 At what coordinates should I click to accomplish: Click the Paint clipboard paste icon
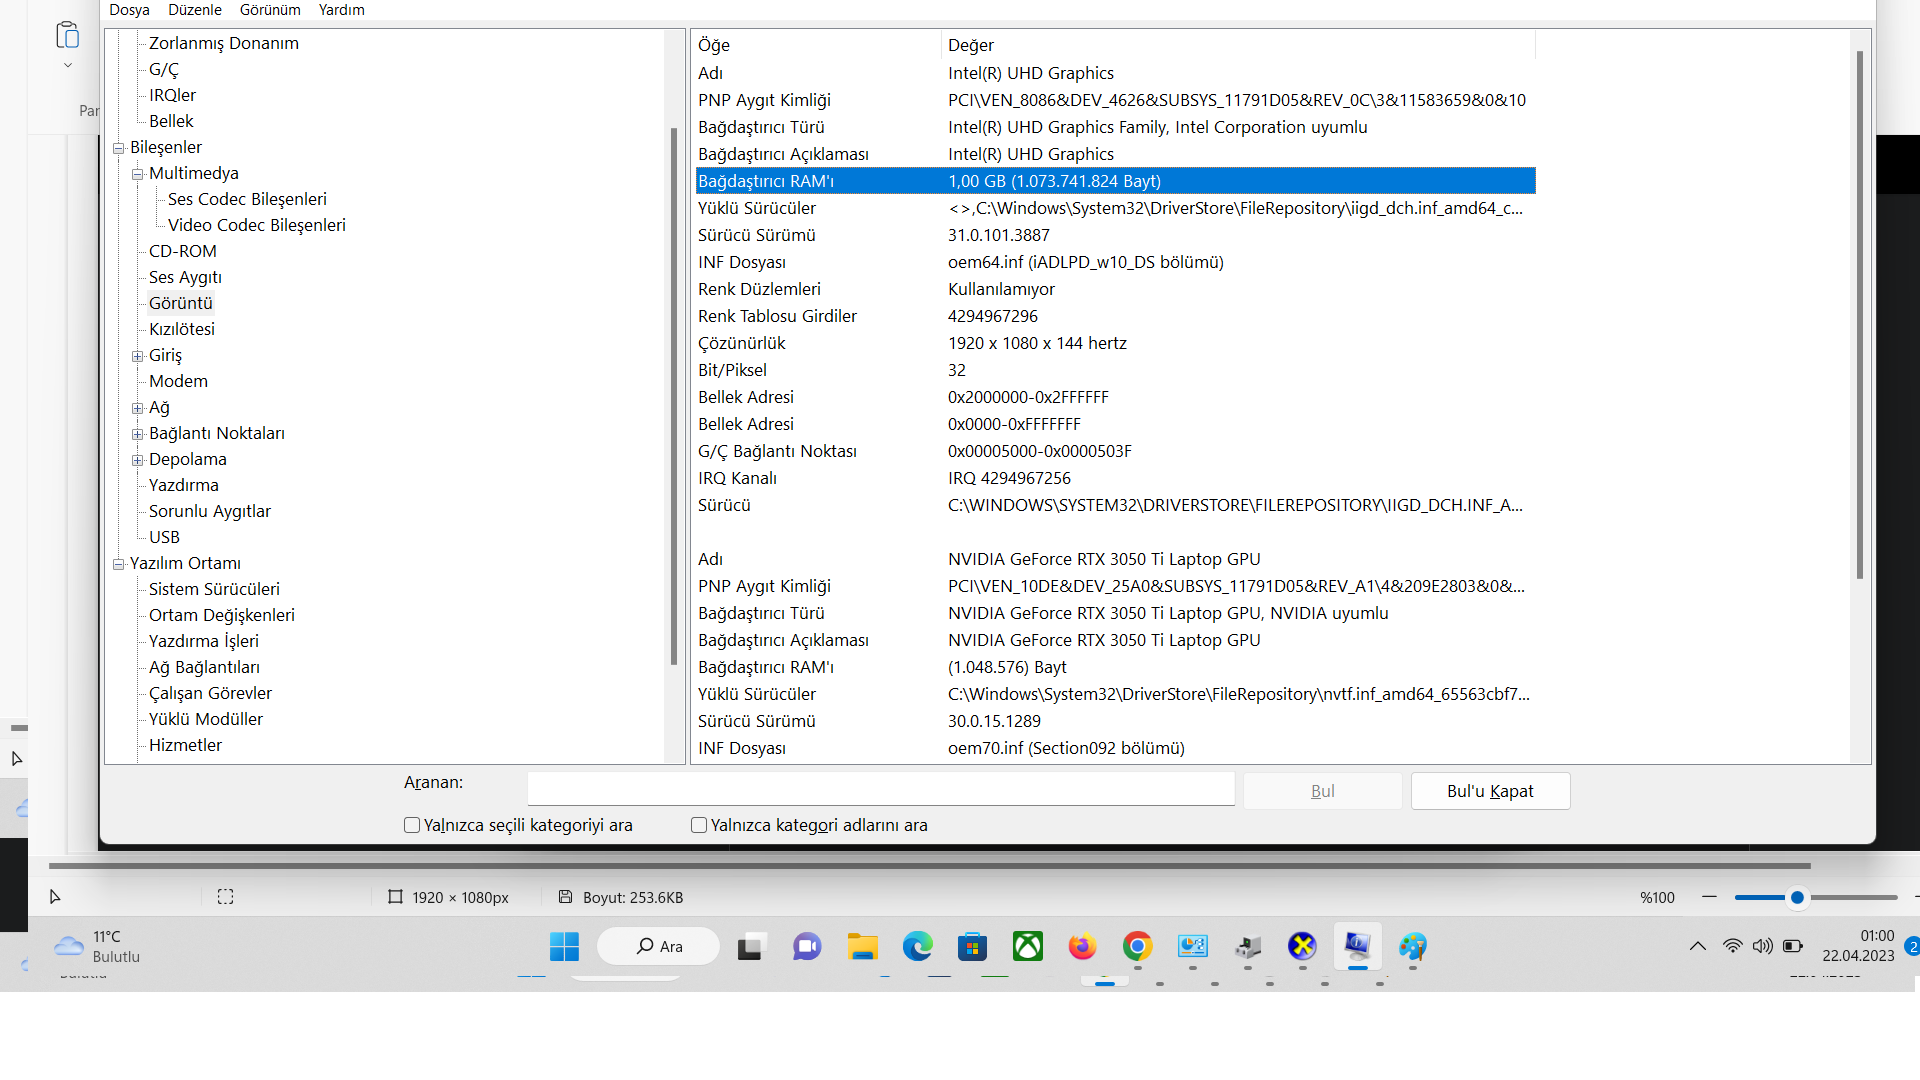click(x=67, y=35)
